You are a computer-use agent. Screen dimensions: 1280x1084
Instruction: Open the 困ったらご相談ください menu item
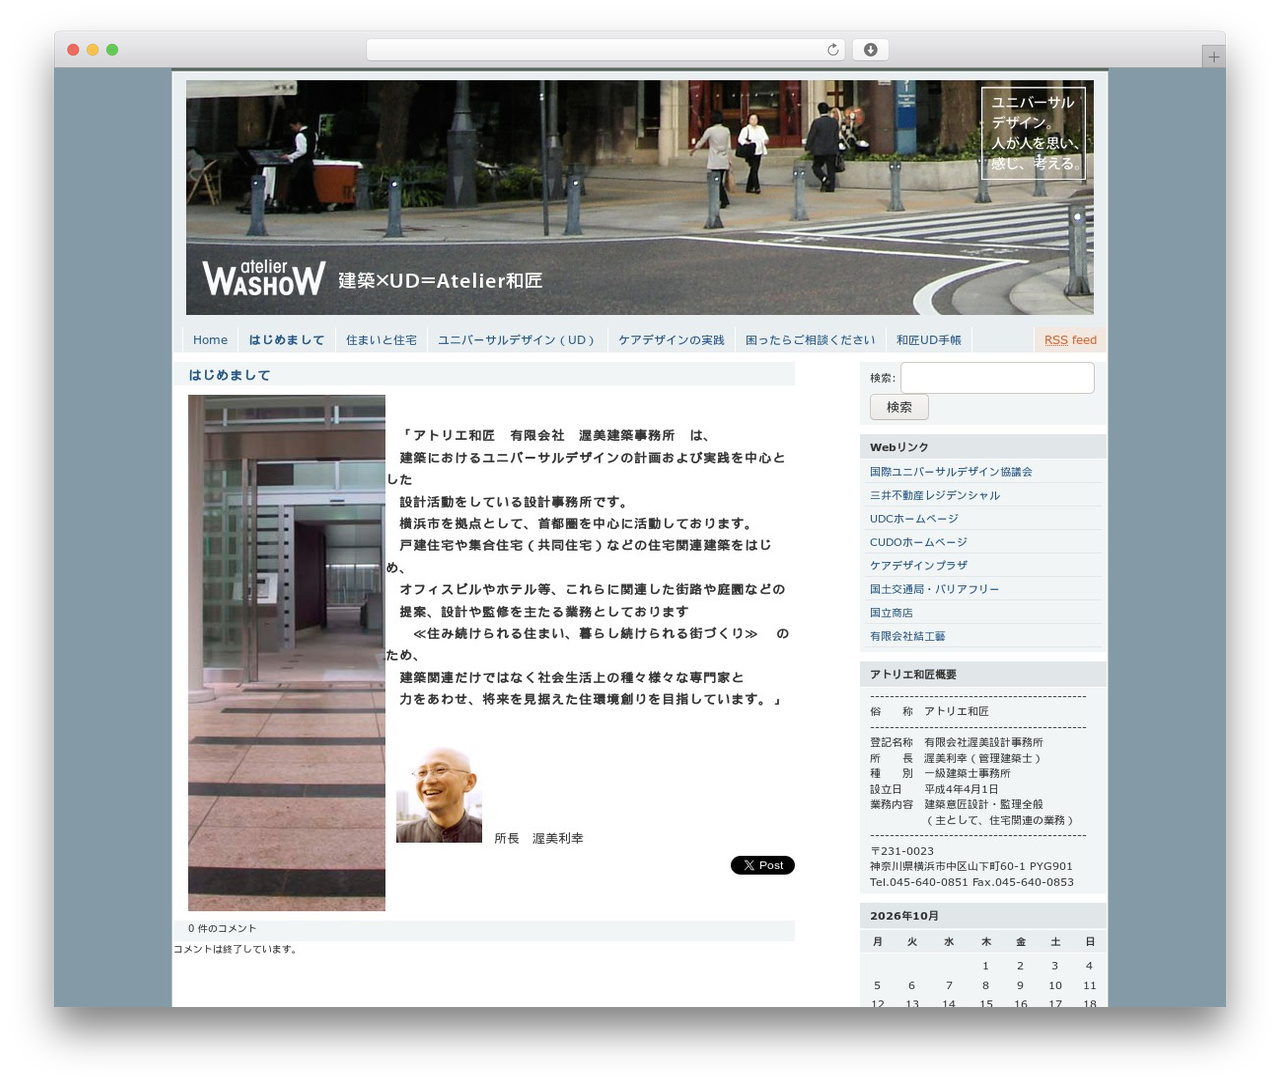click(x=810, y=340)
